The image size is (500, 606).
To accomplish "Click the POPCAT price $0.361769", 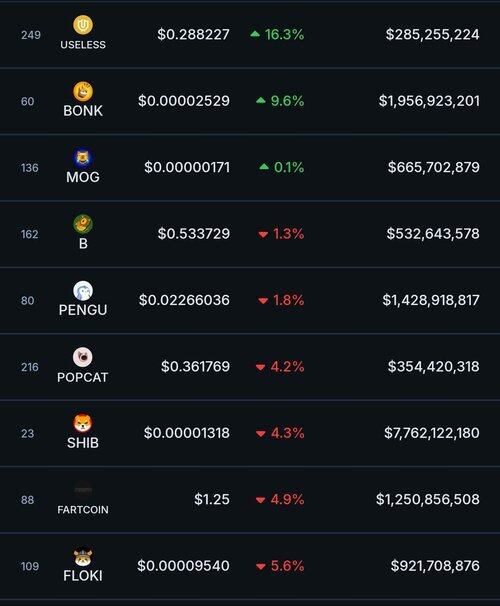I will pyautogui.click(x=196, y=366).
